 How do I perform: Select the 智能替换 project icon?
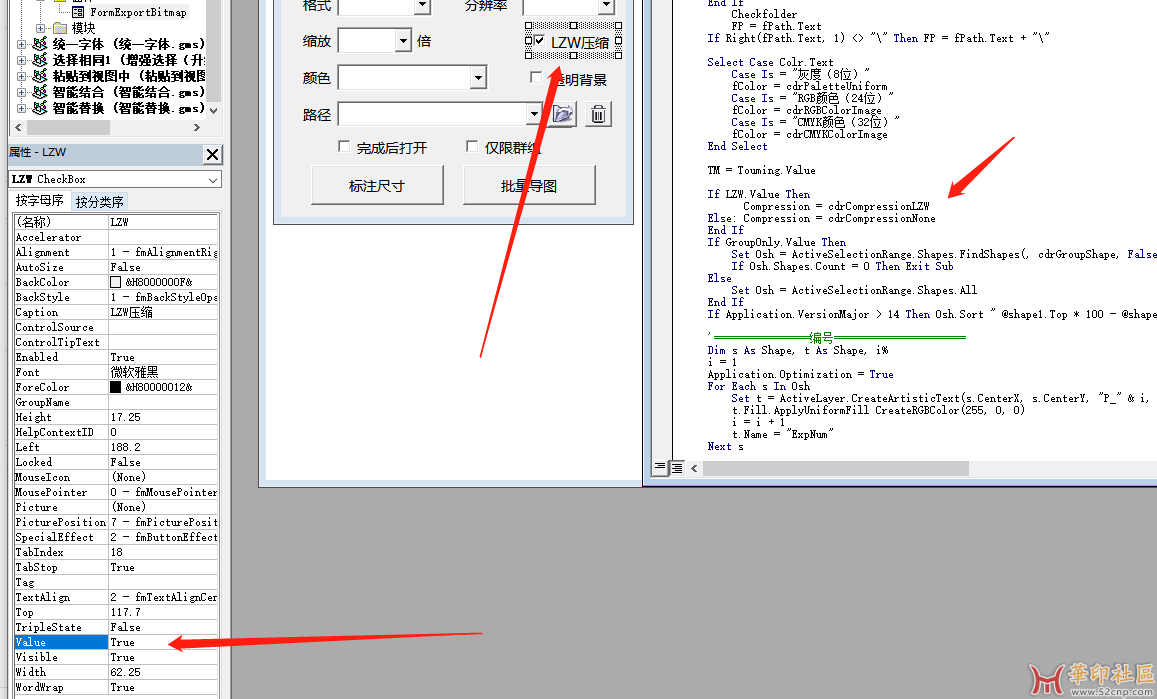(39, 108)
